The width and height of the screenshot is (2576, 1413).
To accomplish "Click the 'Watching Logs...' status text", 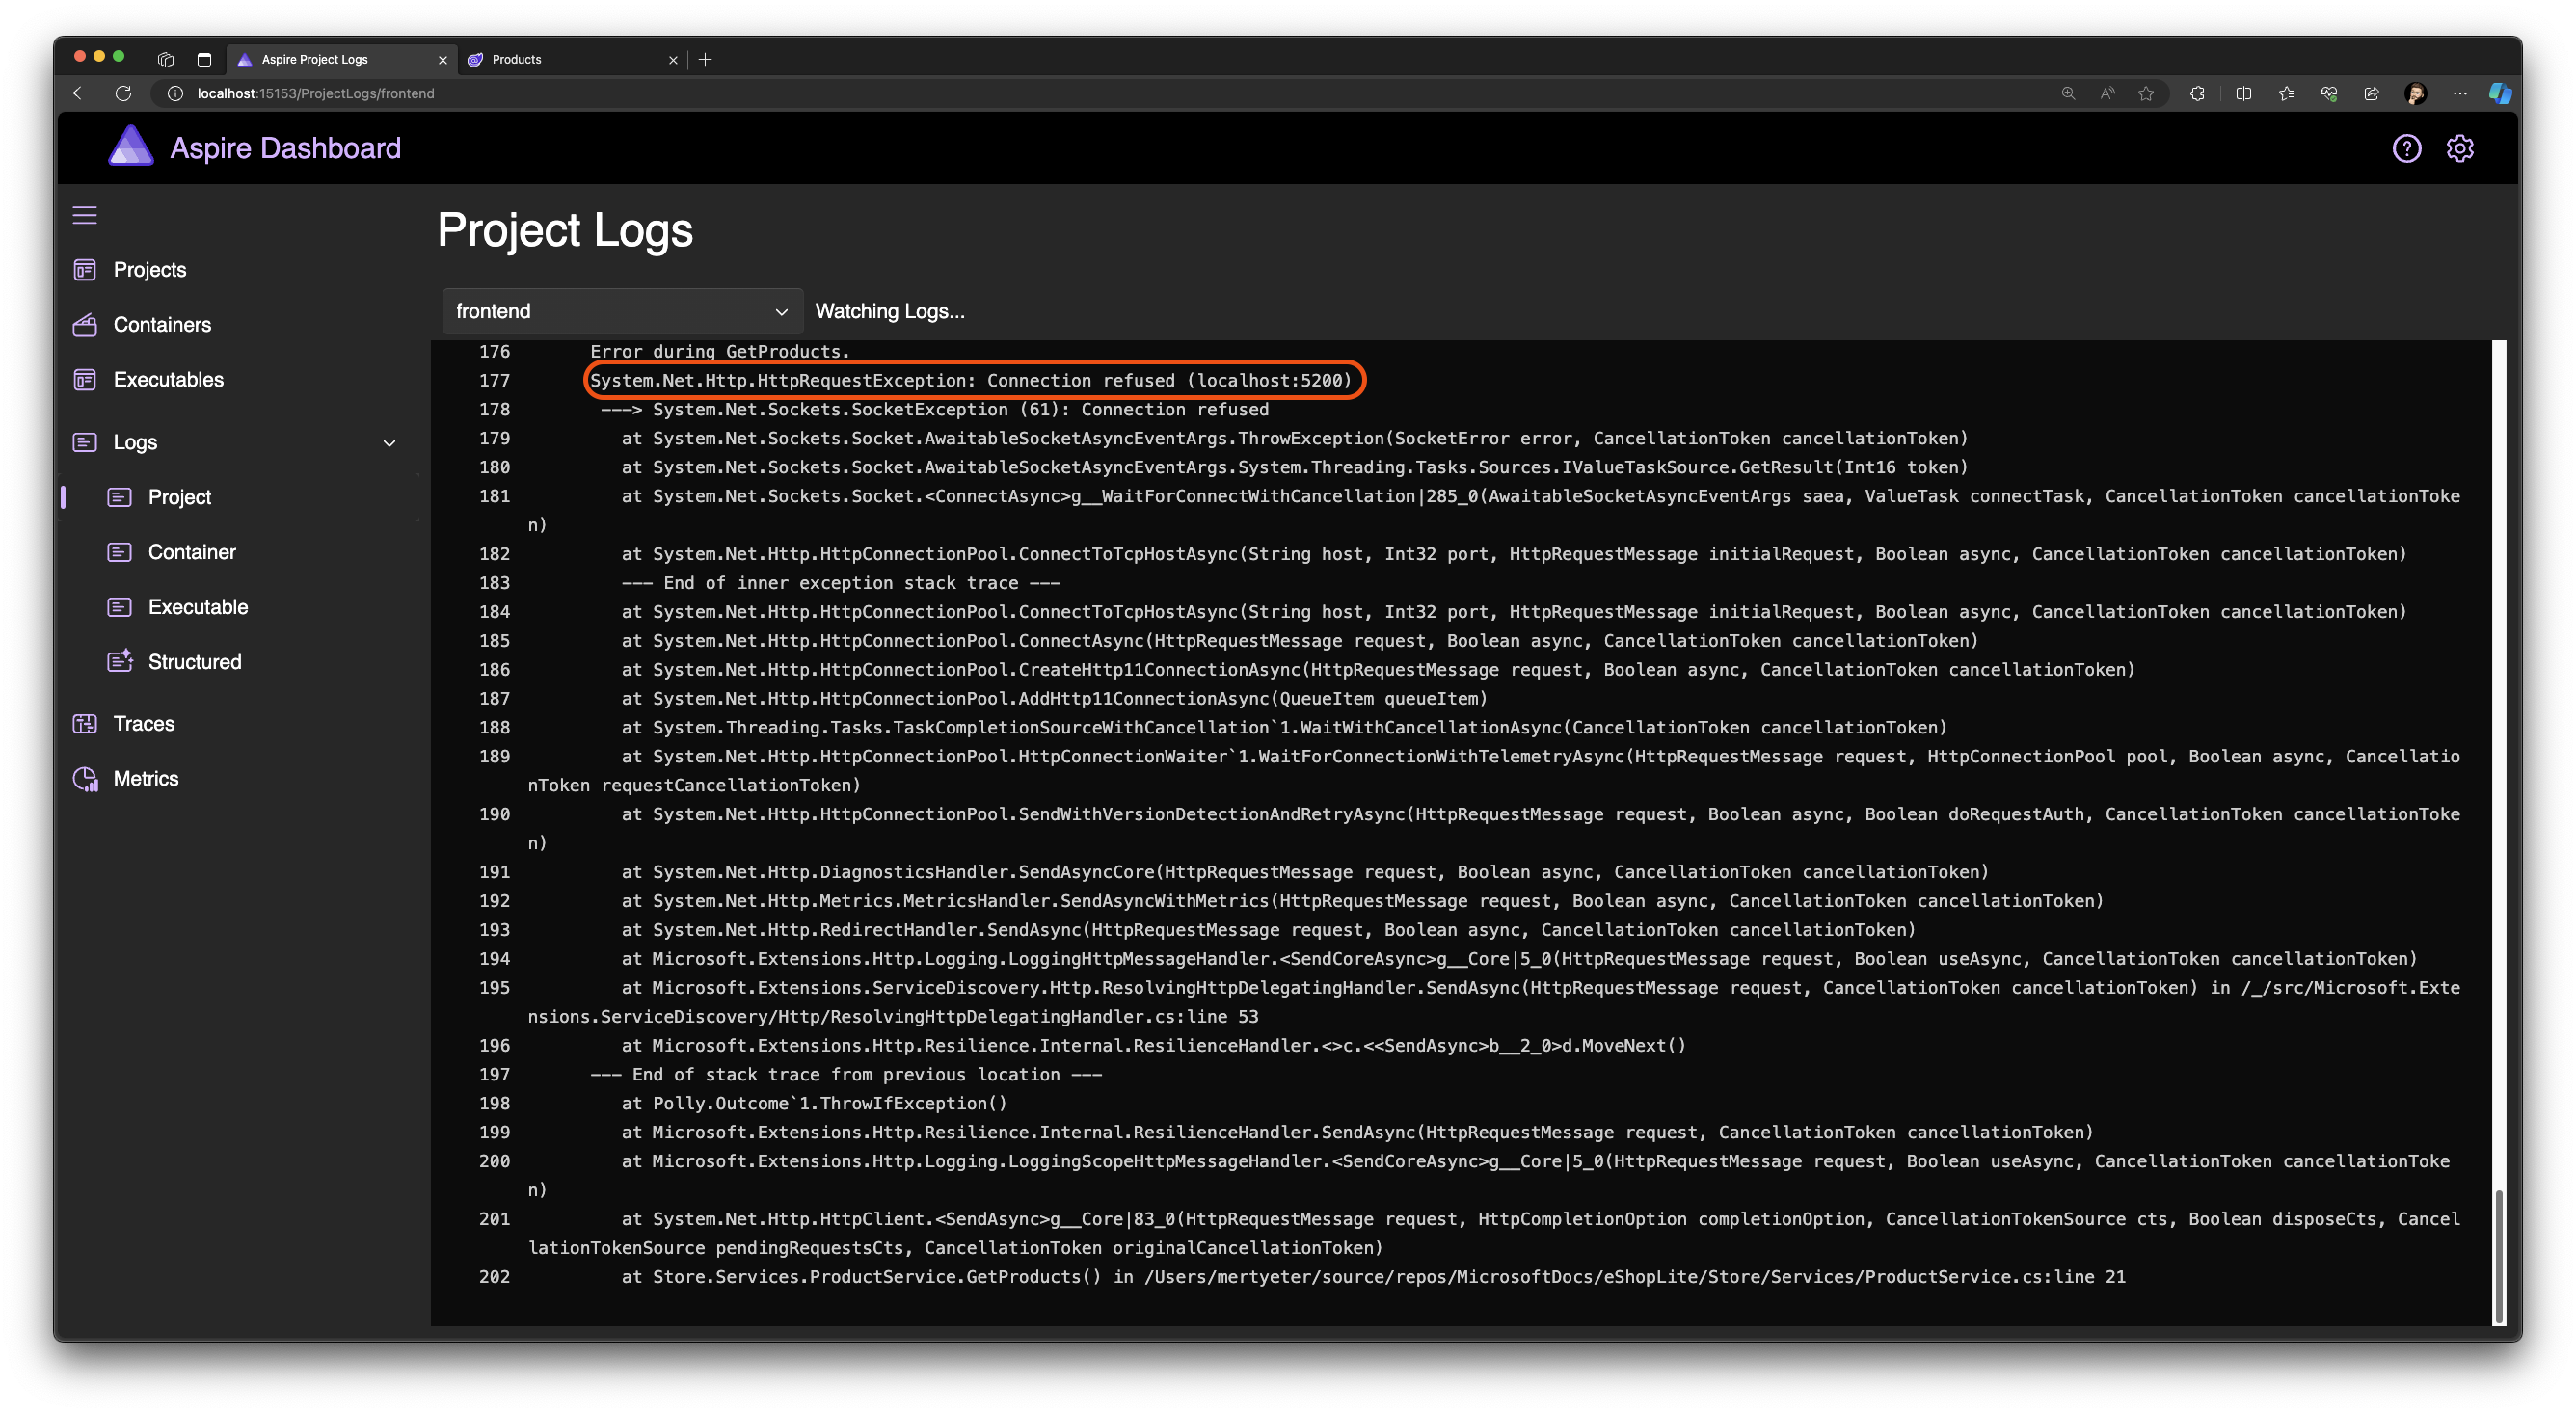I will [890, 311].
